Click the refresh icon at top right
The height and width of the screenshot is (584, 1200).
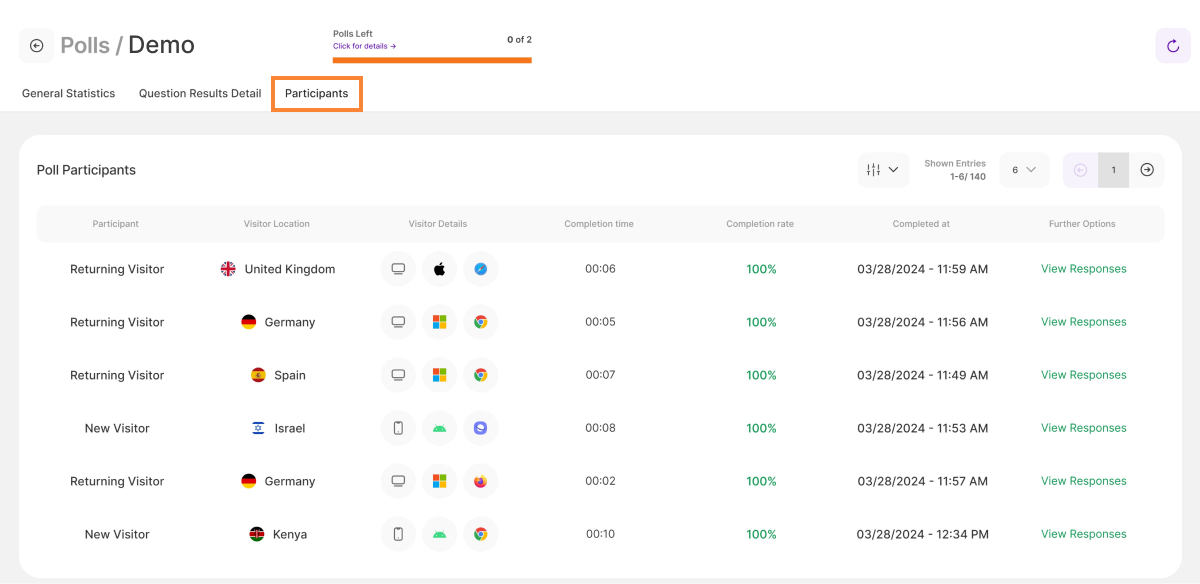click(x=1173, y=45)
